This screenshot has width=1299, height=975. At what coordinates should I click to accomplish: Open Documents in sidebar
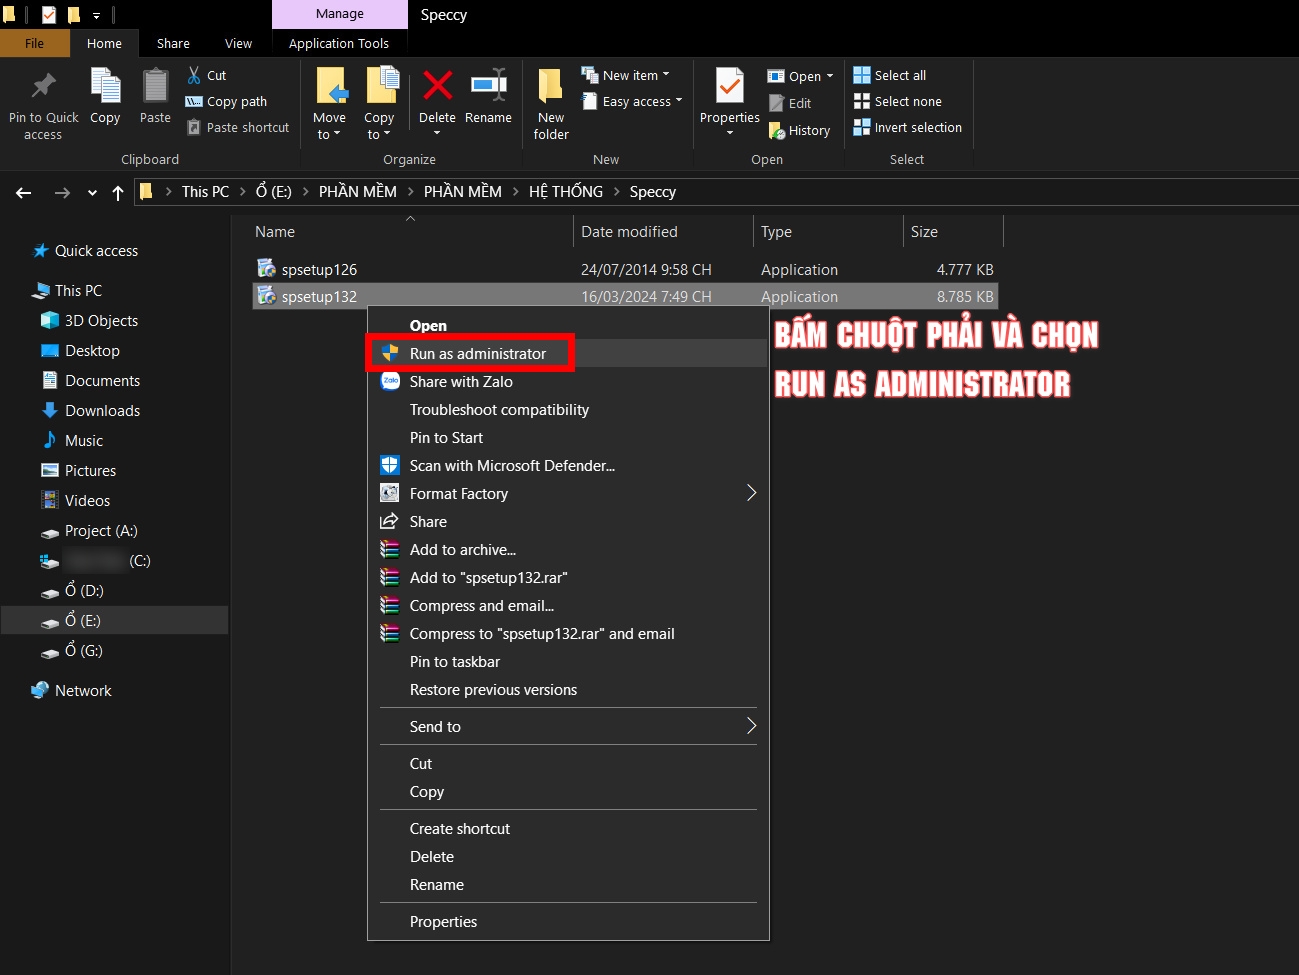point(102,380)
